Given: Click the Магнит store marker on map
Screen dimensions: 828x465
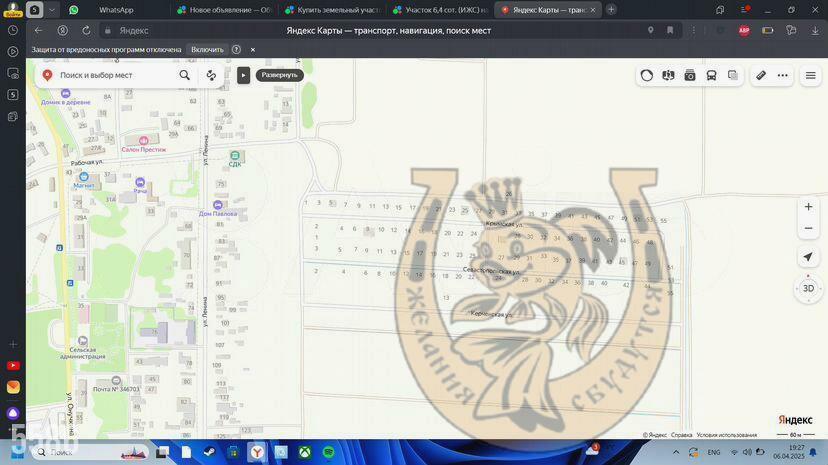Looking at the screenshot, I should click(x=83, y=177).
